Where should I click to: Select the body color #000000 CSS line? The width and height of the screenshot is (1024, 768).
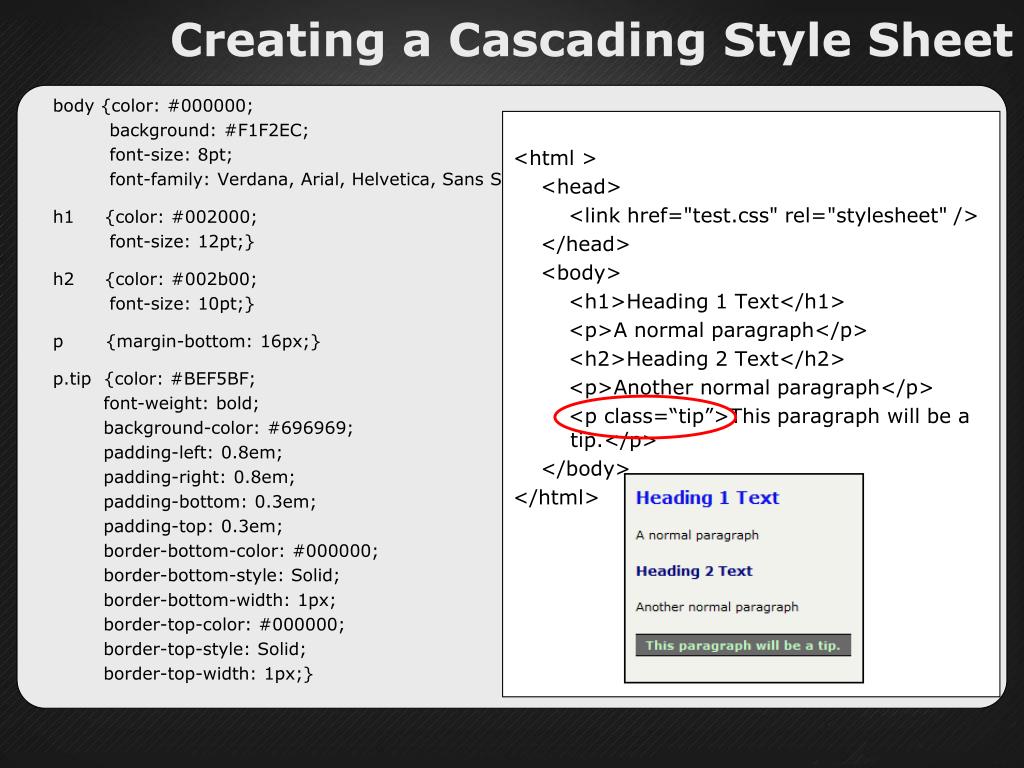[x=154, y=105]
